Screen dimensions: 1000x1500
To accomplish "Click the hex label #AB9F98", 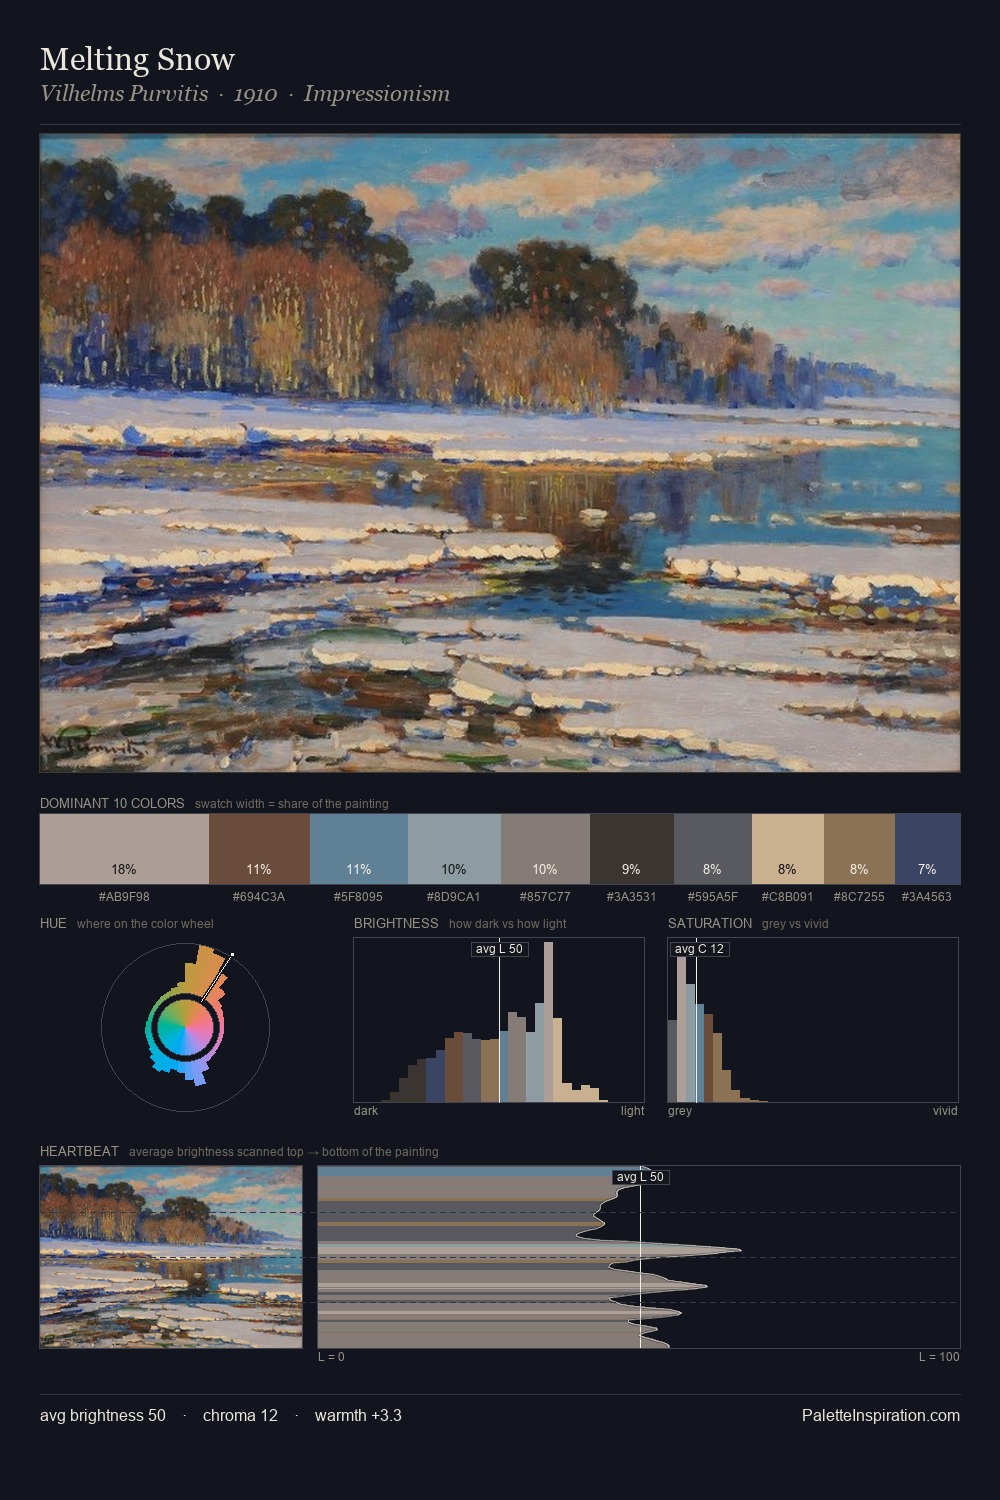I will pos(124,897).
